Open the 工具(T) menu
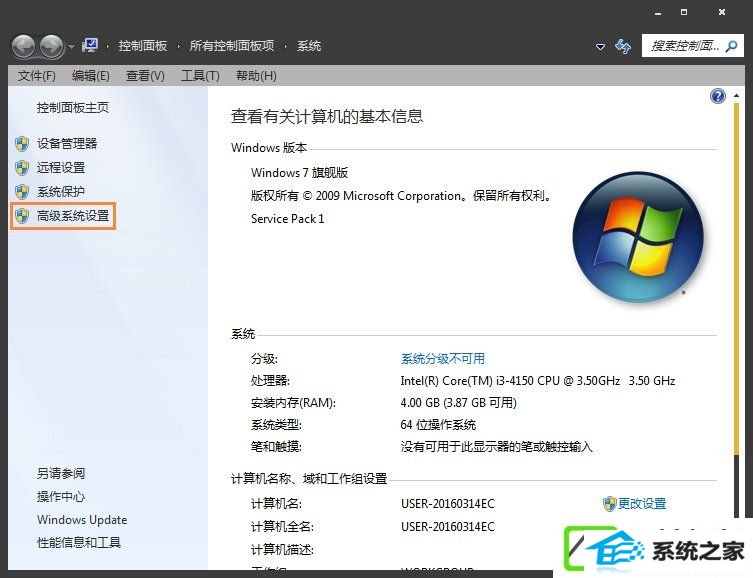The width and height of the screenshot is (753, 578). 200,76
